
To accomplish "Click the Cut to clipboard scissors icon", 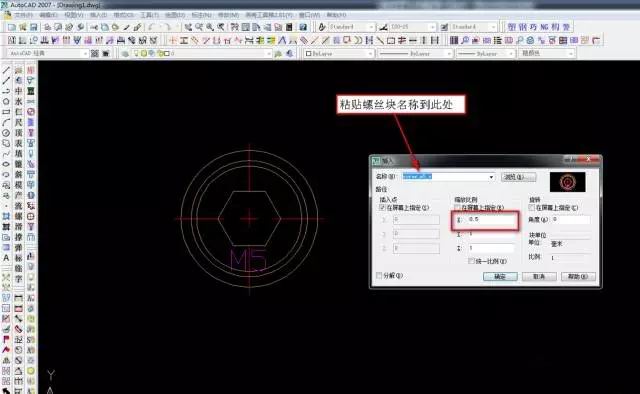I will [x=94, y=27].
